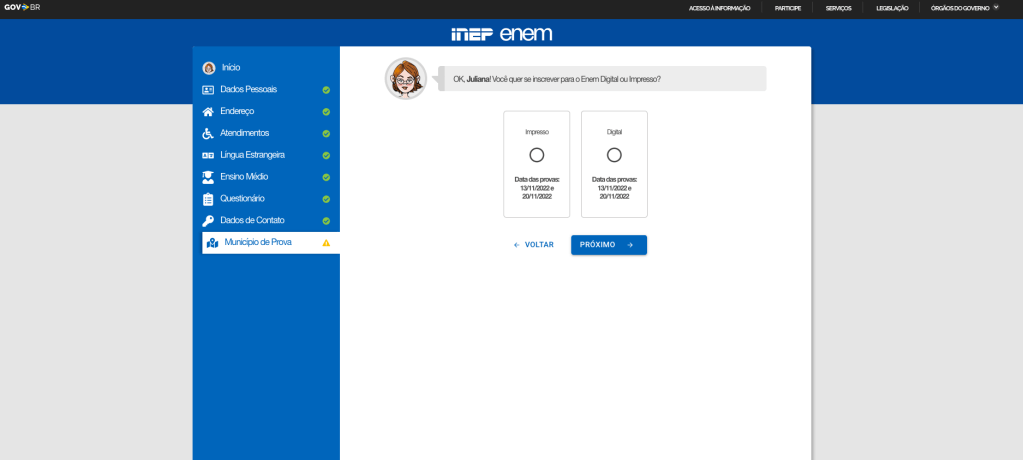Click the Município de Prova map icon
This screenshot has height=460, width=1023.
click(x=212, y=243)
